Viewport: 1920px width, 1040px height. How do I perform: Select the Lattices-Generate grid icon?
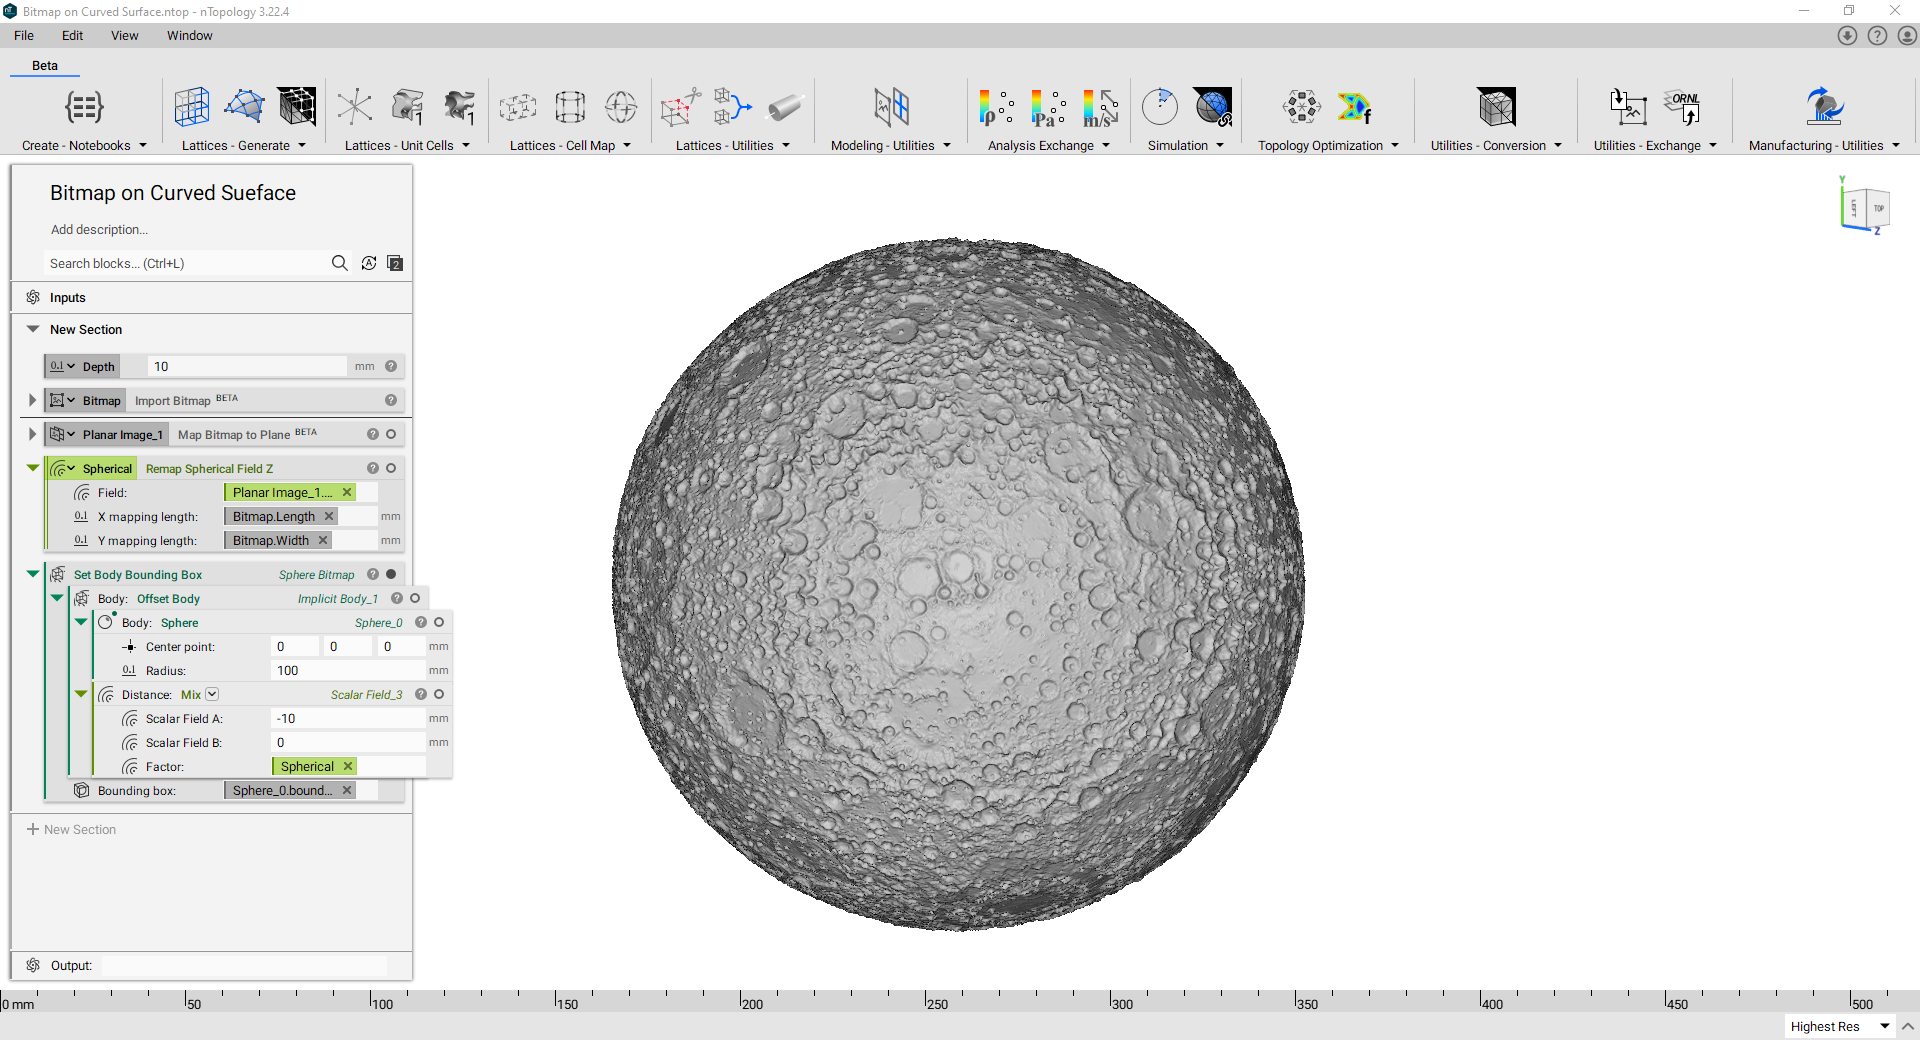(191, 107)
